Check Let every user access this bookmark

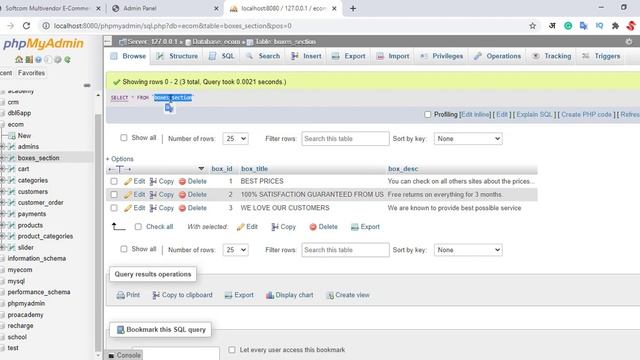pos(232,350)
